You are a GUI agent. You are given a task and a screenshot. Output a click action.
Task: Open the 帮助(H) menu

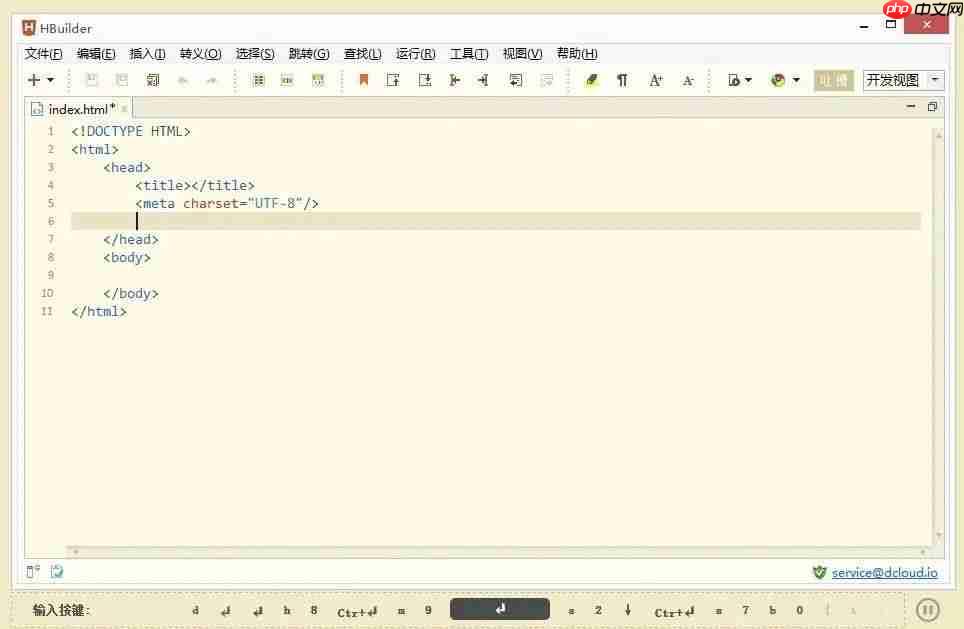pos(577,53)
